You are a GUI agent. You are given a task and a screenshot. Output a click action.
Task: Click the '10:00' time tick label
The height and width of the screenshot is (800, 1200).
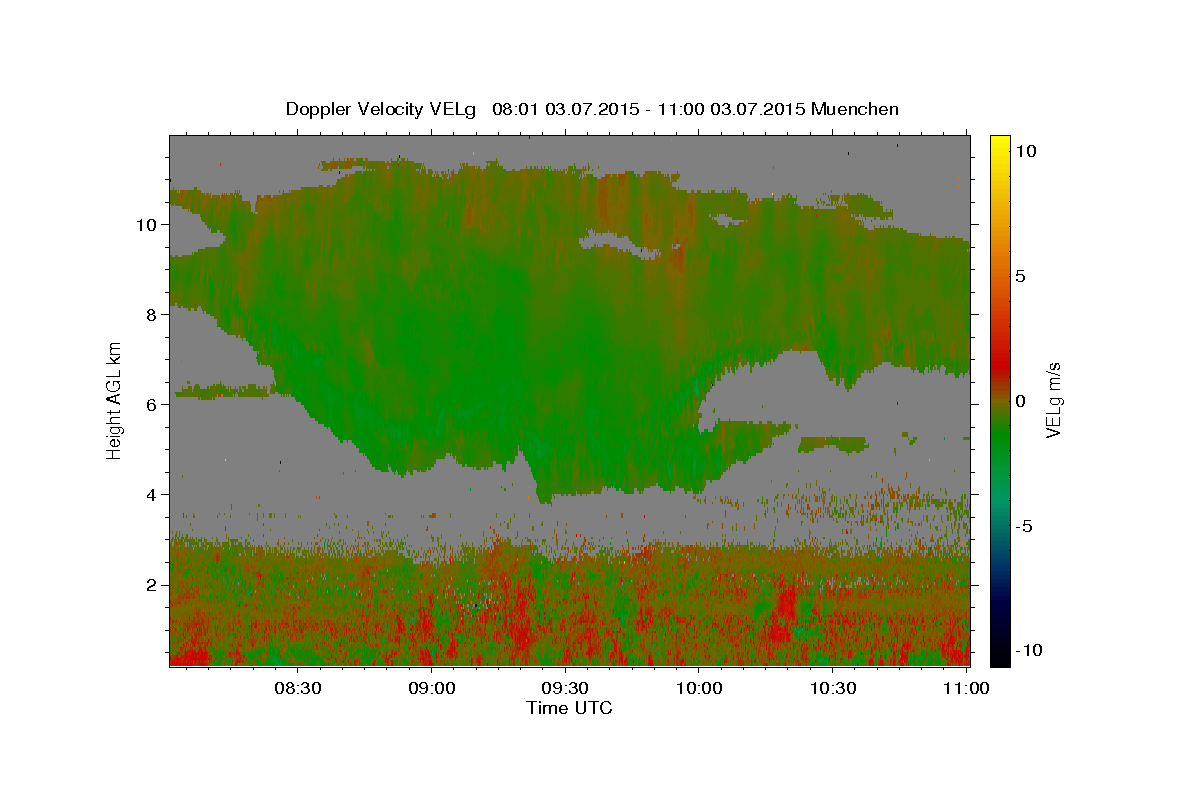(699, 688)
